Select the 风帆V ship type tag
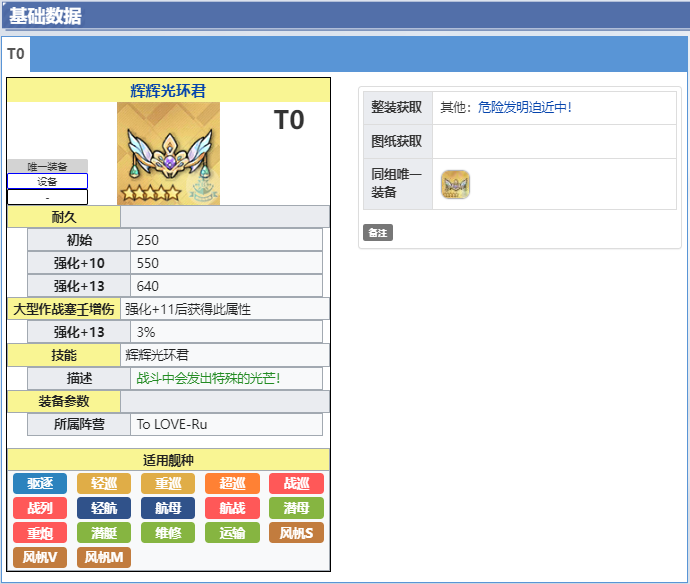This screenshot has height=584, width=690. (40, 558)
